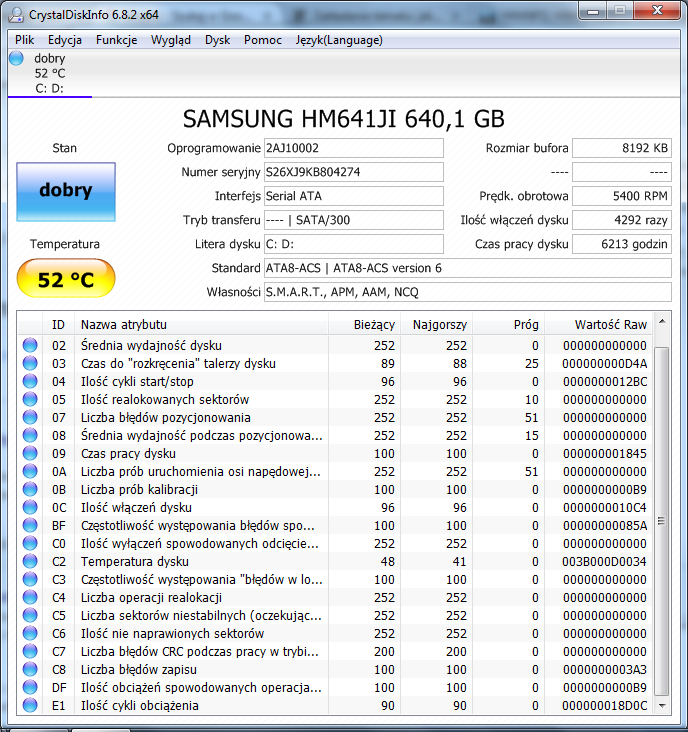The height and width of the screenshot is (732, 688).
Task: Click the yellow 52 °C temperature indicator
Action: (x=66, y=278)
